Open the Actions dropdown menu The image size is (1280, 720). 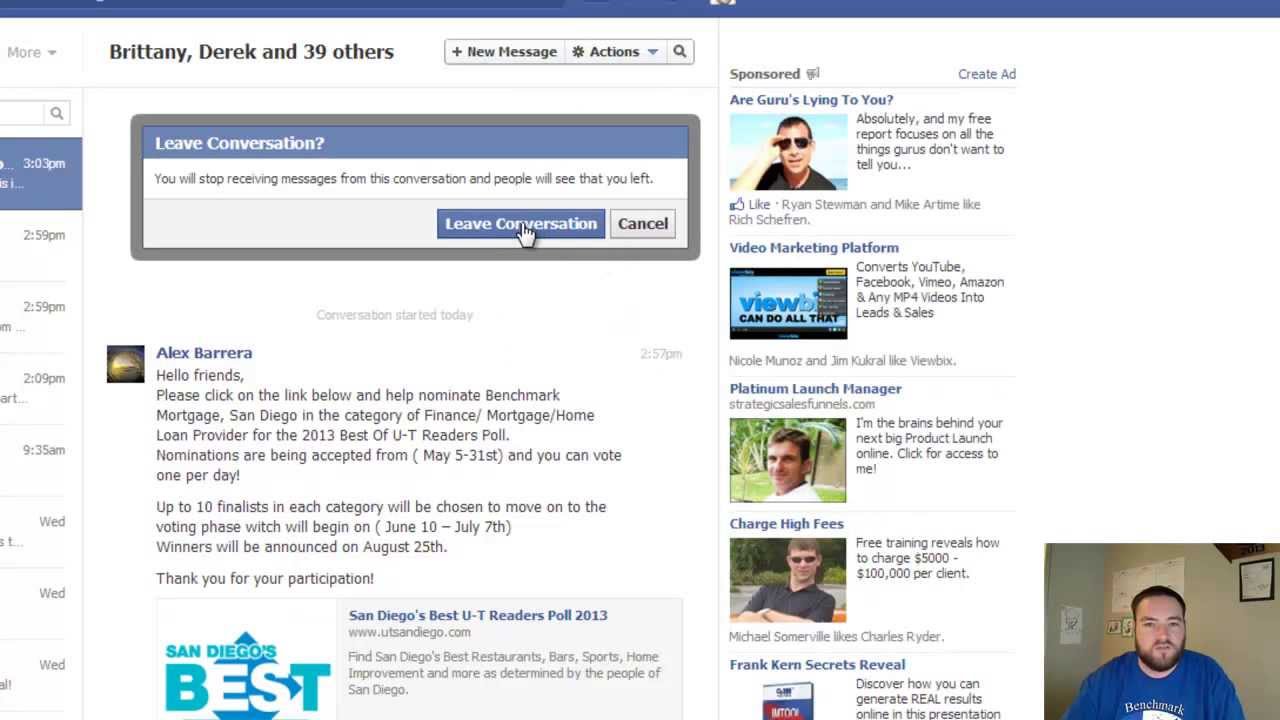point(615,52)
